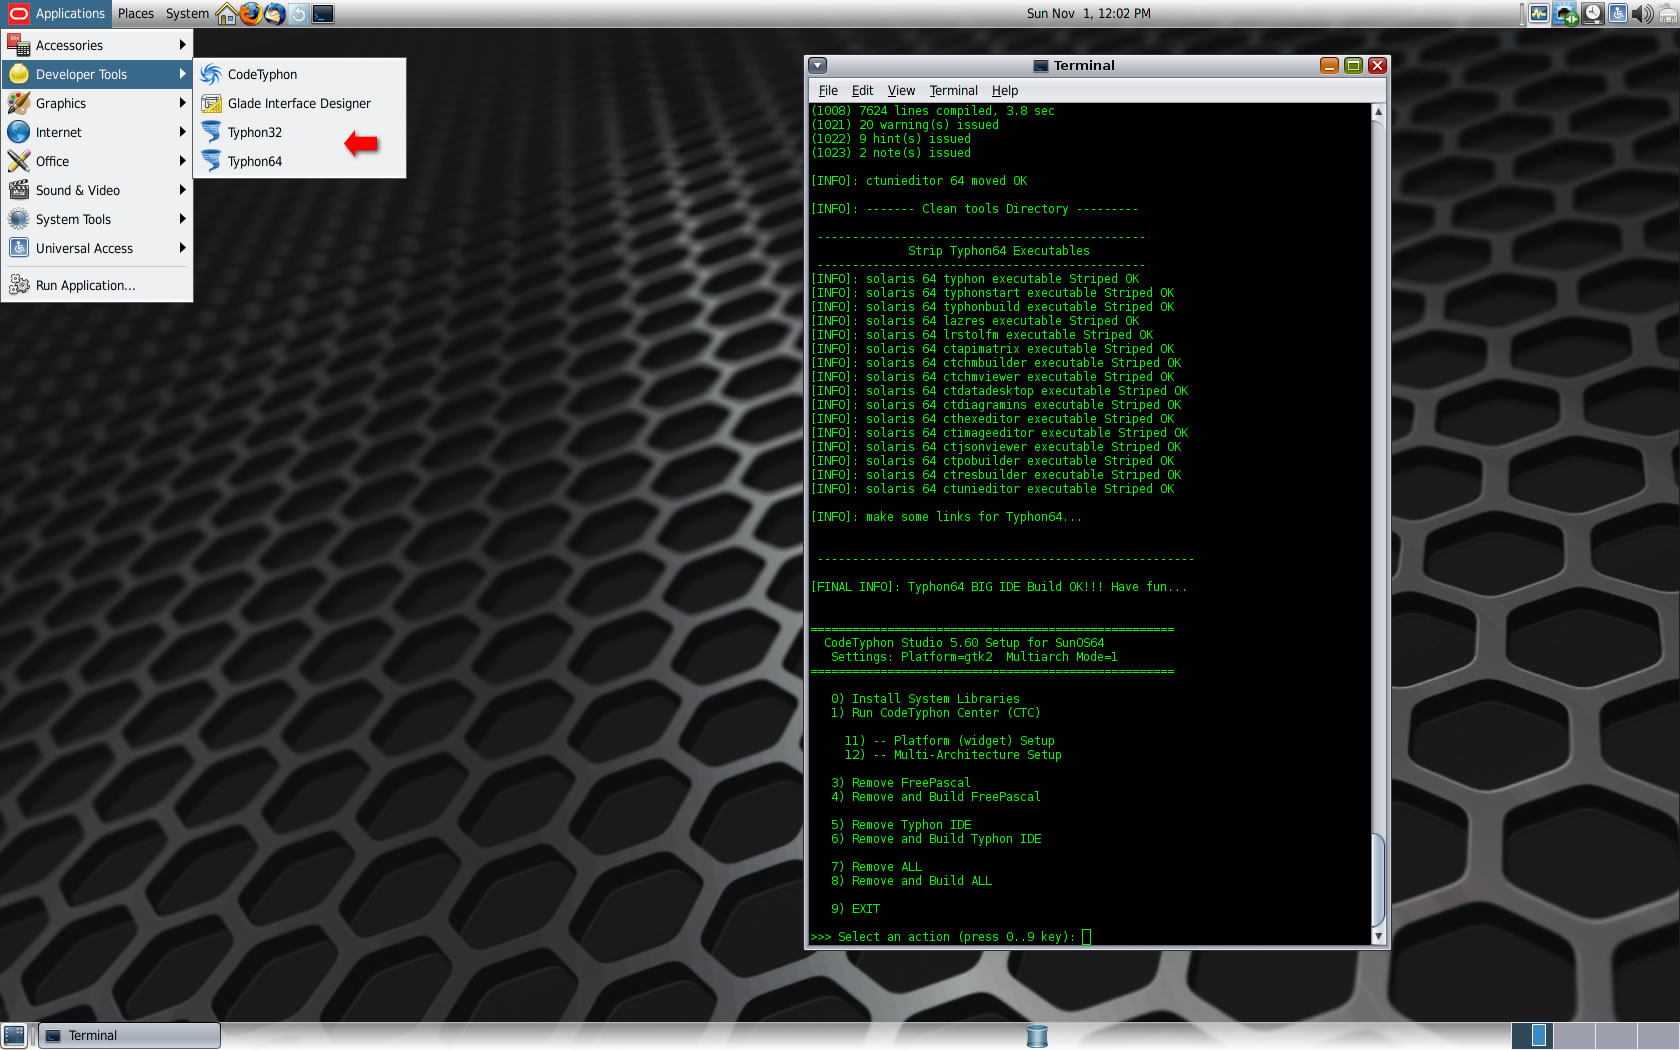The height and width of the screenshot is (1050, 1680).
Task: Click the terminal vertical scrollbar thumb
Action: click(1378, 880)
